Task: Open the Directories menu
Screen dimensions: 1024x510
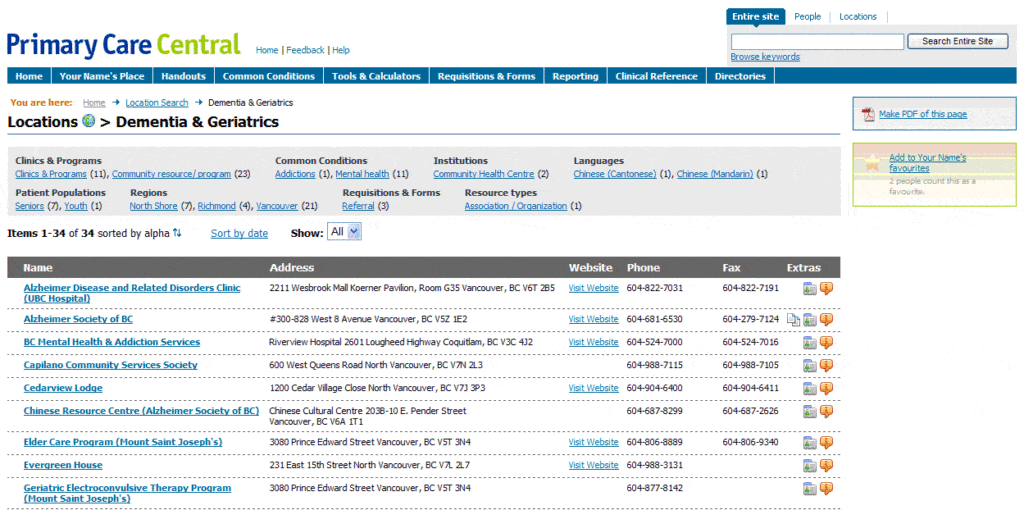Action: point(740,76)
